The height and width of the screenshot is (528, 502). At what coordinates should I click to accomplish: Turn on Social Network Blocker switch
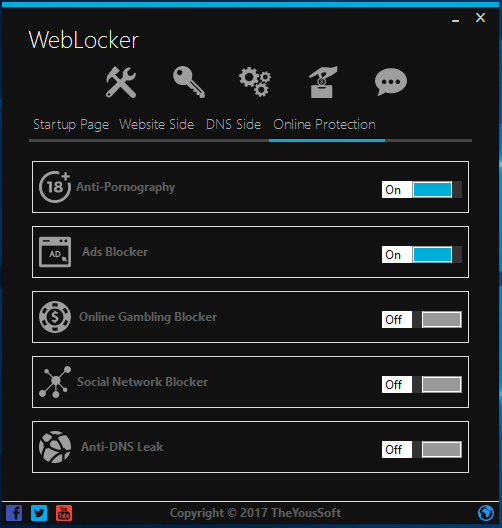coord(422,385)
